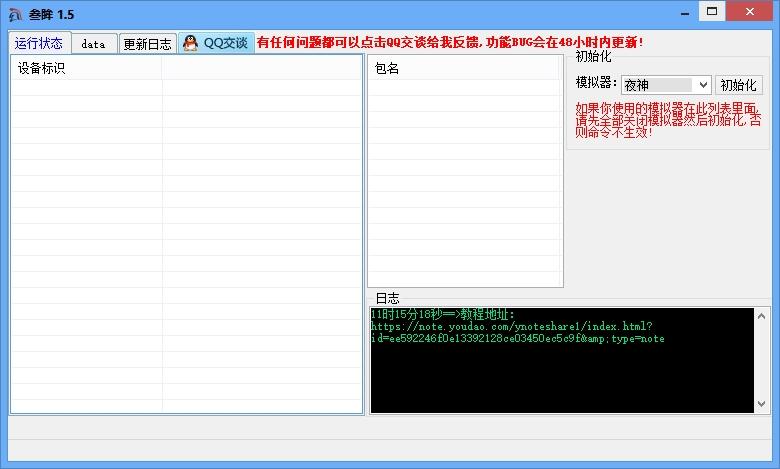Switch to the 运行状态 tab
Viewport: 780px width, 469px height.
[39, 43]
